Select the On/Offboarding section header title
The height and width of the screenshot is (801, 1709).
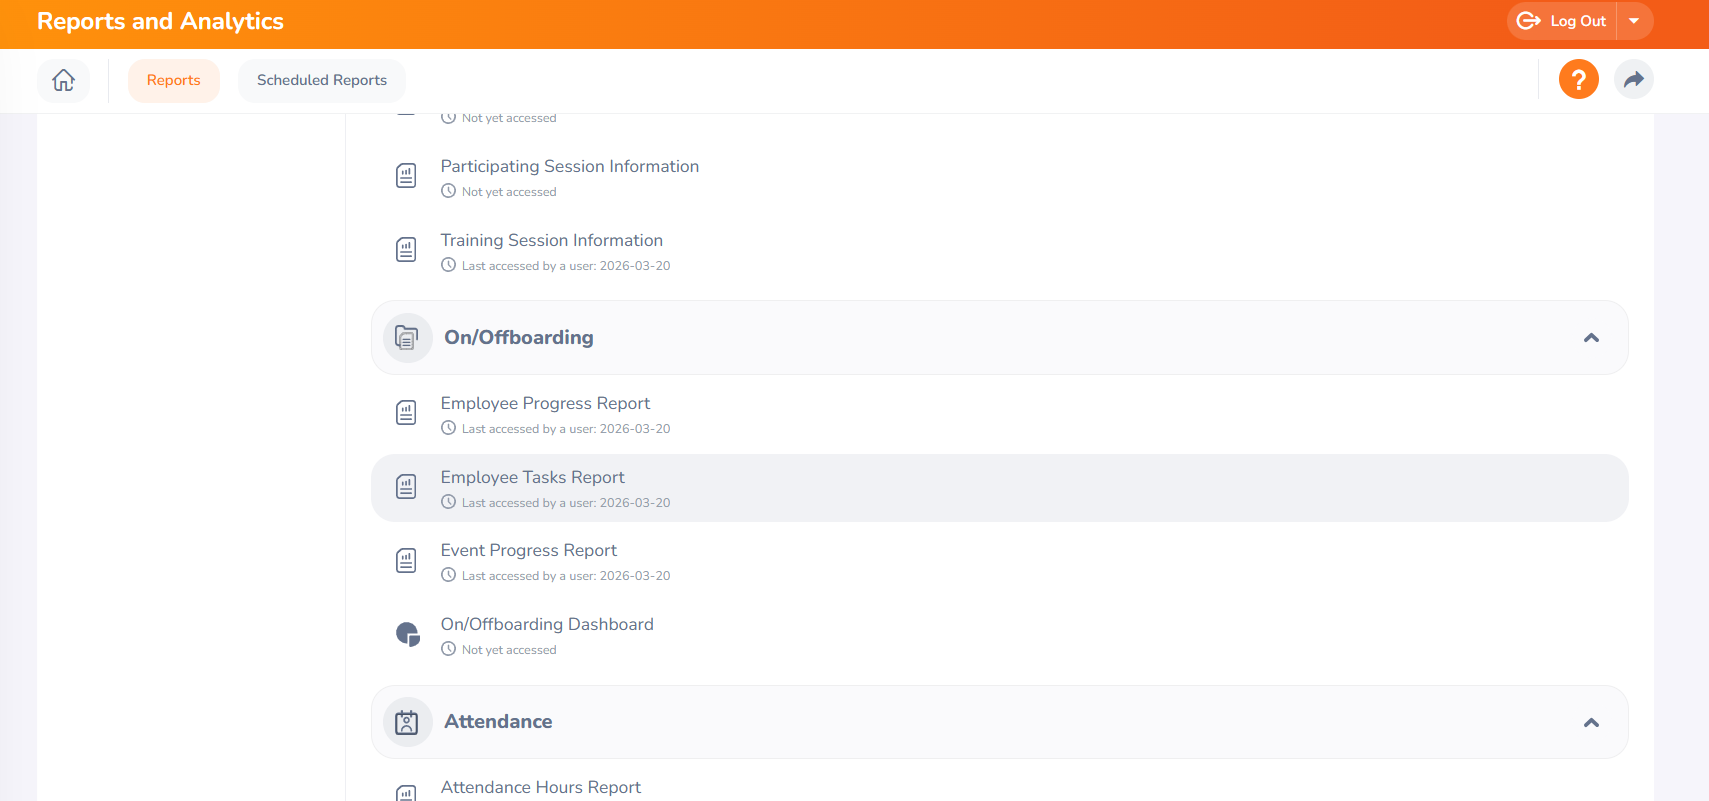(518, 338)
